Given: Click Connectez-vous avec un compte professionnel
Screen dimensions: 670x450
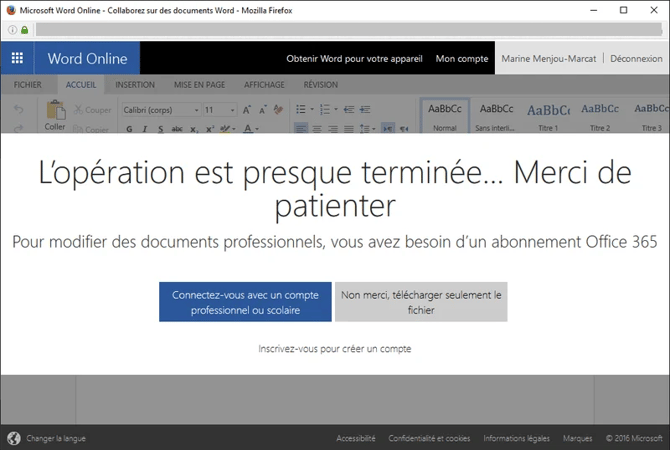Looking at the screenshot, I should tap(245, 302).
